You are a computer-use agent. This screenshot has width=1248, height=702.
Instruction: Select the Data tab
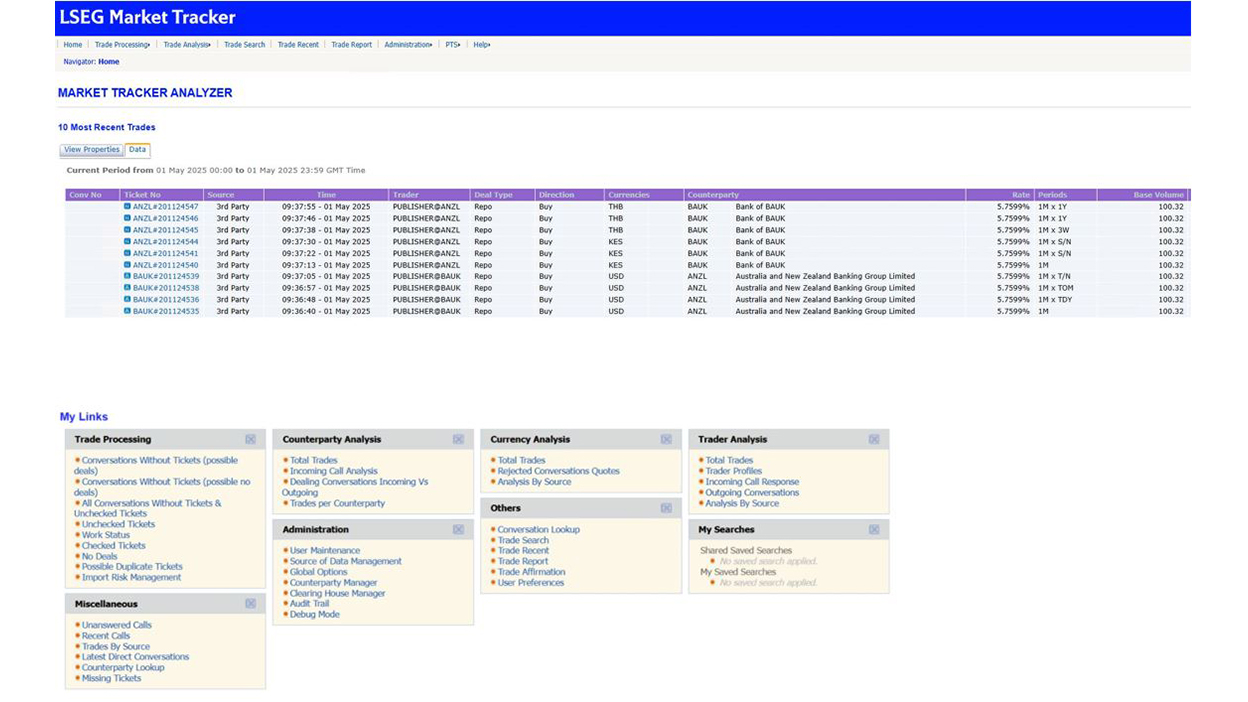pos(137,150)
